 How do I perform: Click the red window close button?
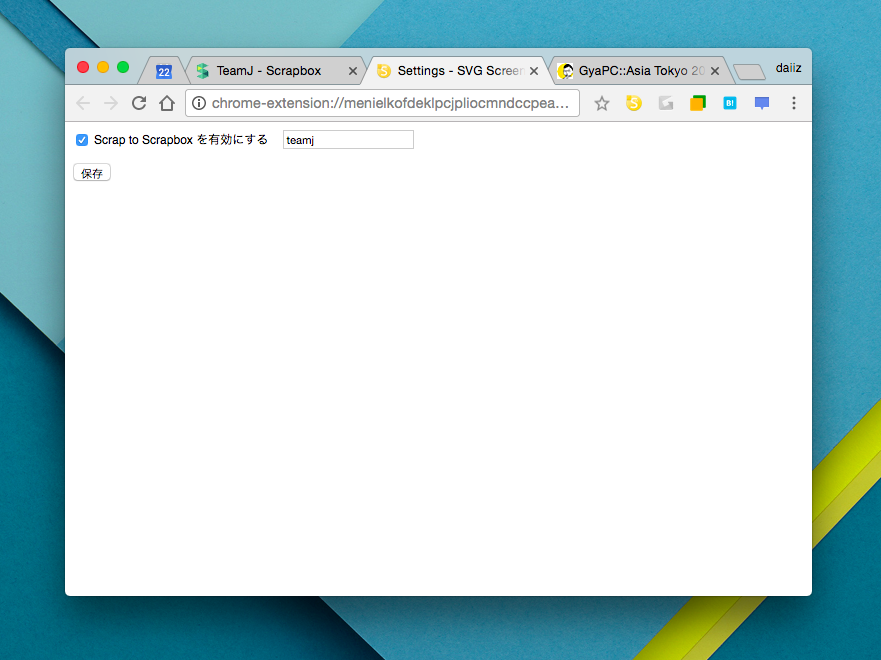pyautogui.click(x=83, y=67)
